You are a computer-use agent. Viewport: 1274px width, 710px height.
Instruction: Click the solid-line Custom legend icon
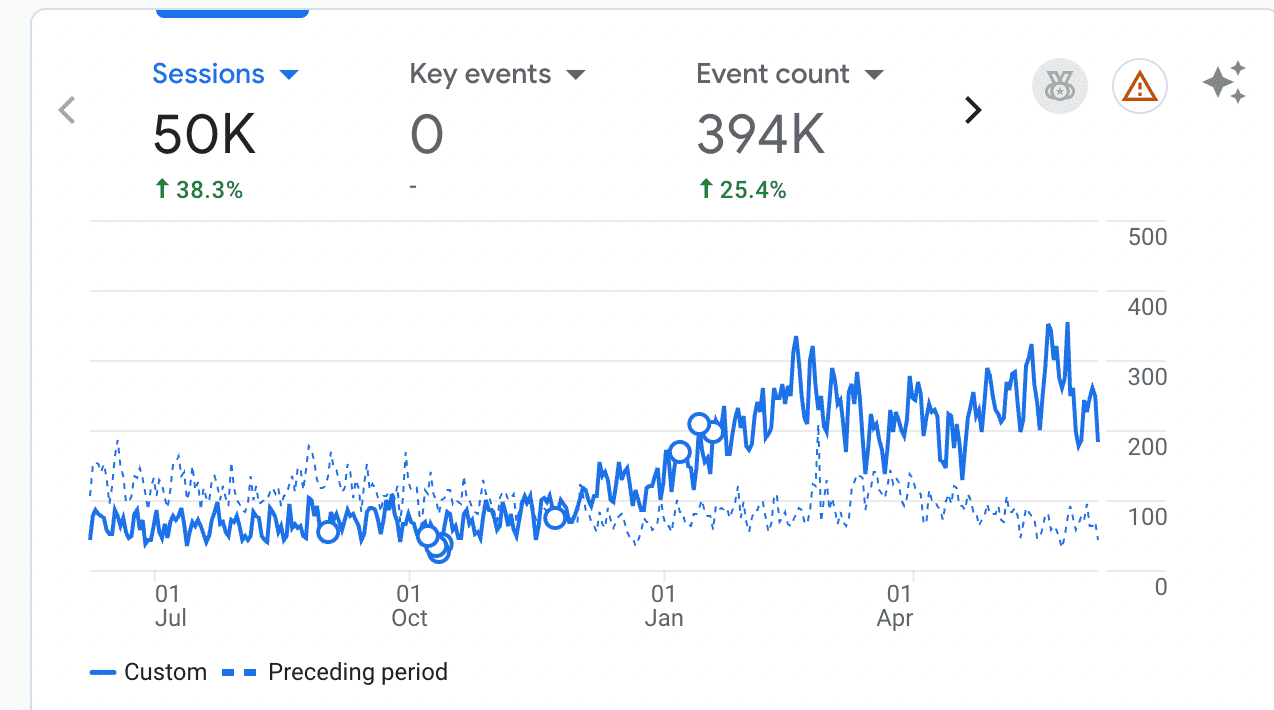[102, 672]
